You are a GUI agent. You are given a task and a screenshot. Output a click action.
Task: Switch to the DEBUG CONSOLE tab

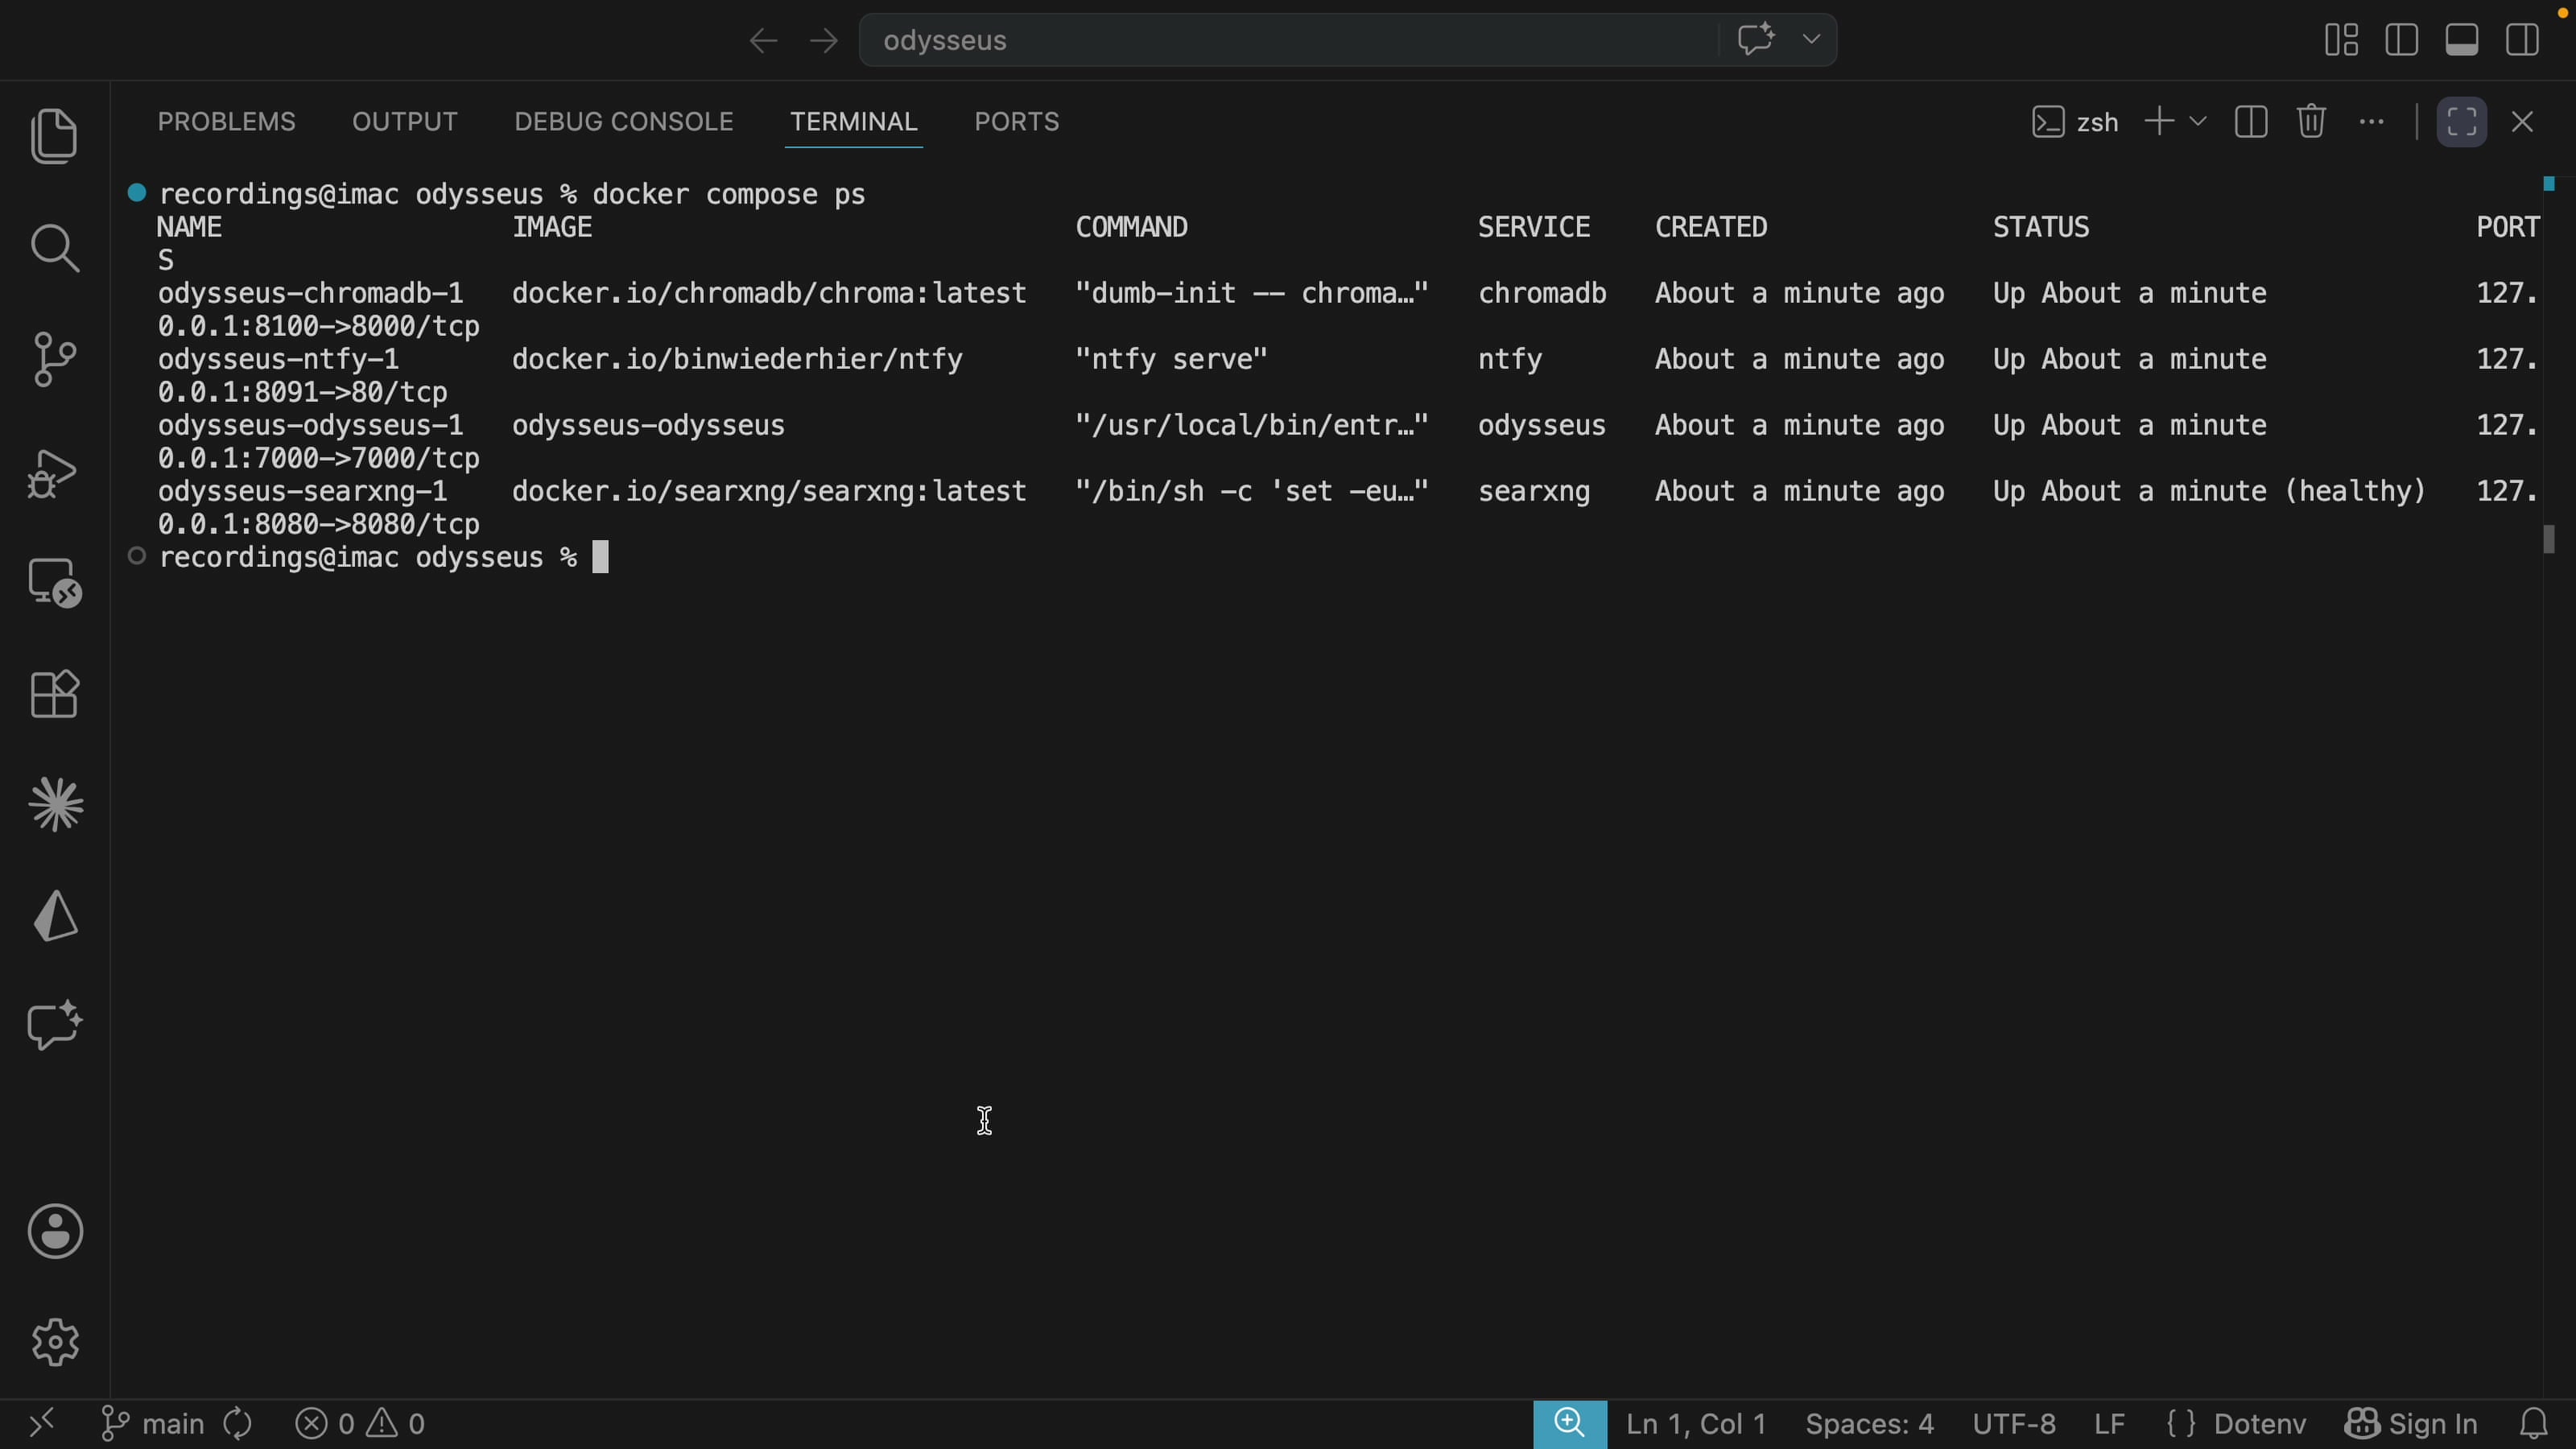[623, 122]
